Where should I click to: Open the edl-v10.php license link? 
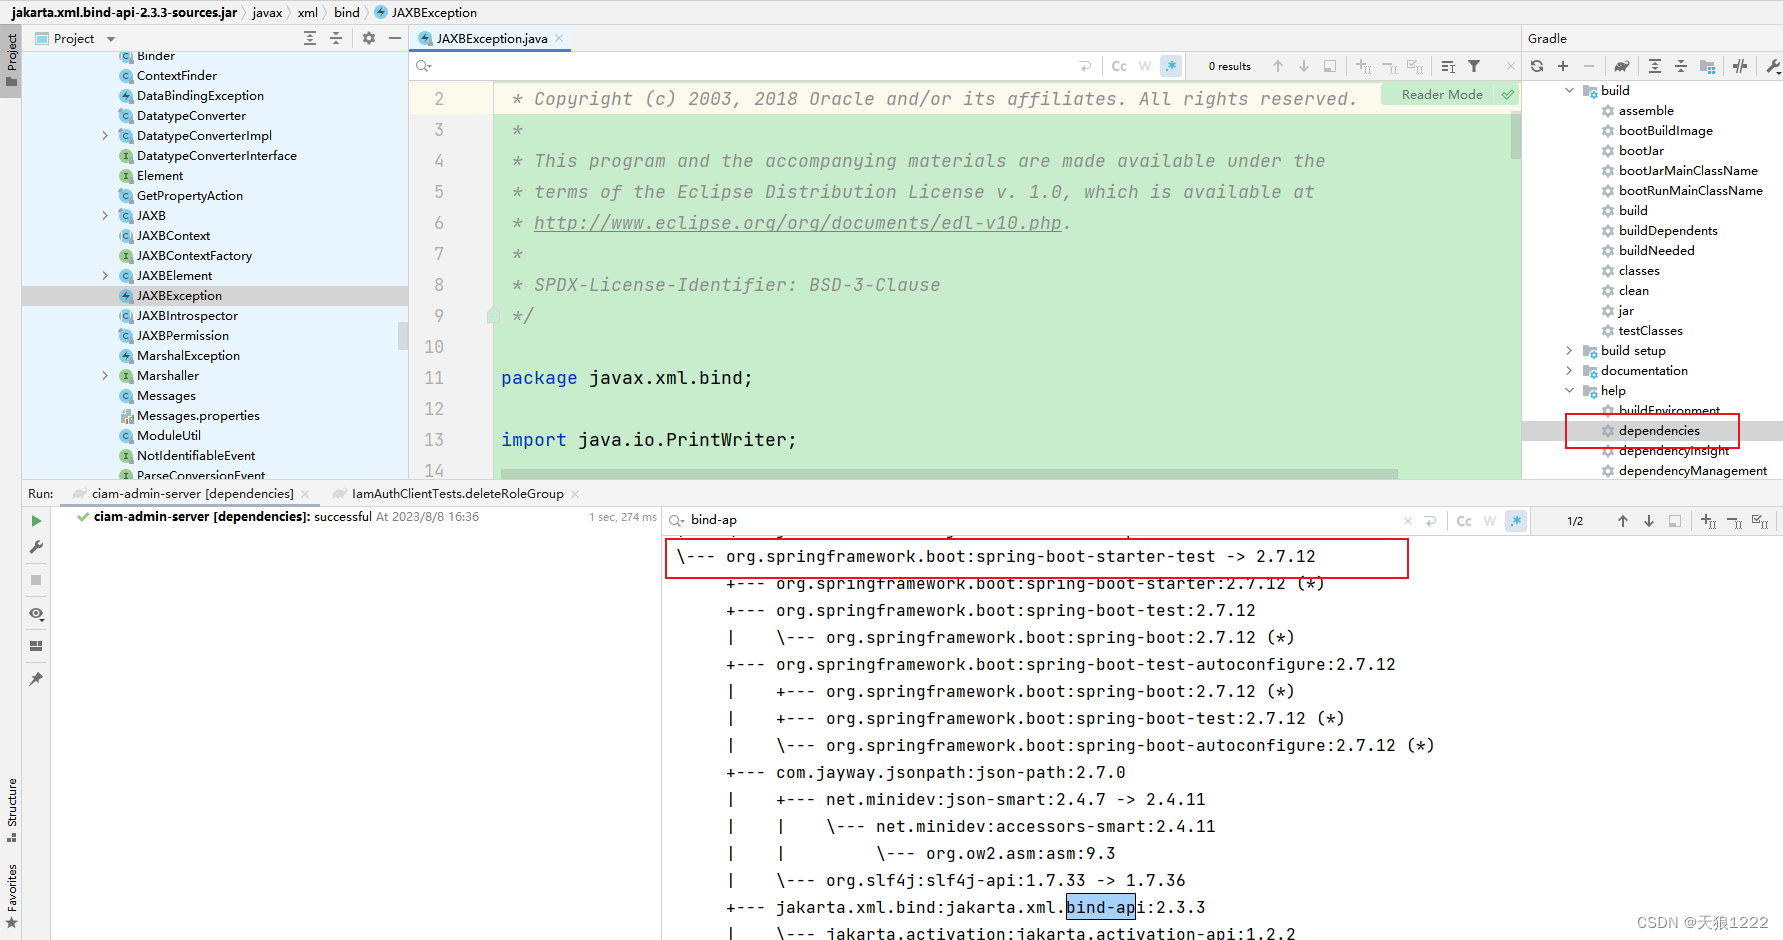[x=797, y=222]
